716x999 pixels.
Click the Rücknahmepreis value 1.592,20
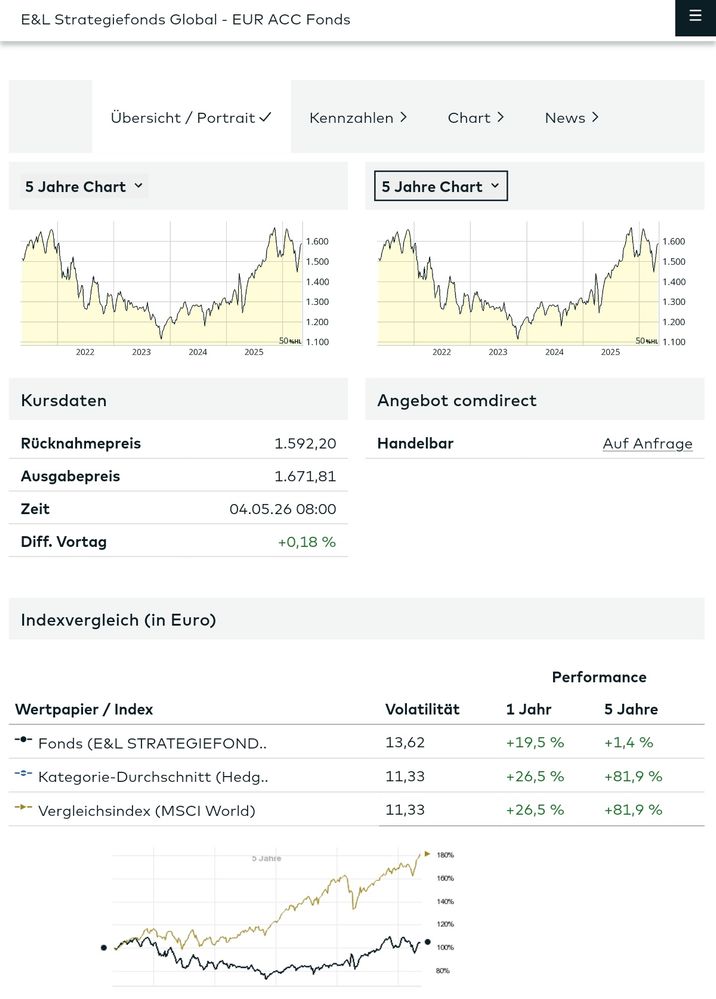coord(305,443)
